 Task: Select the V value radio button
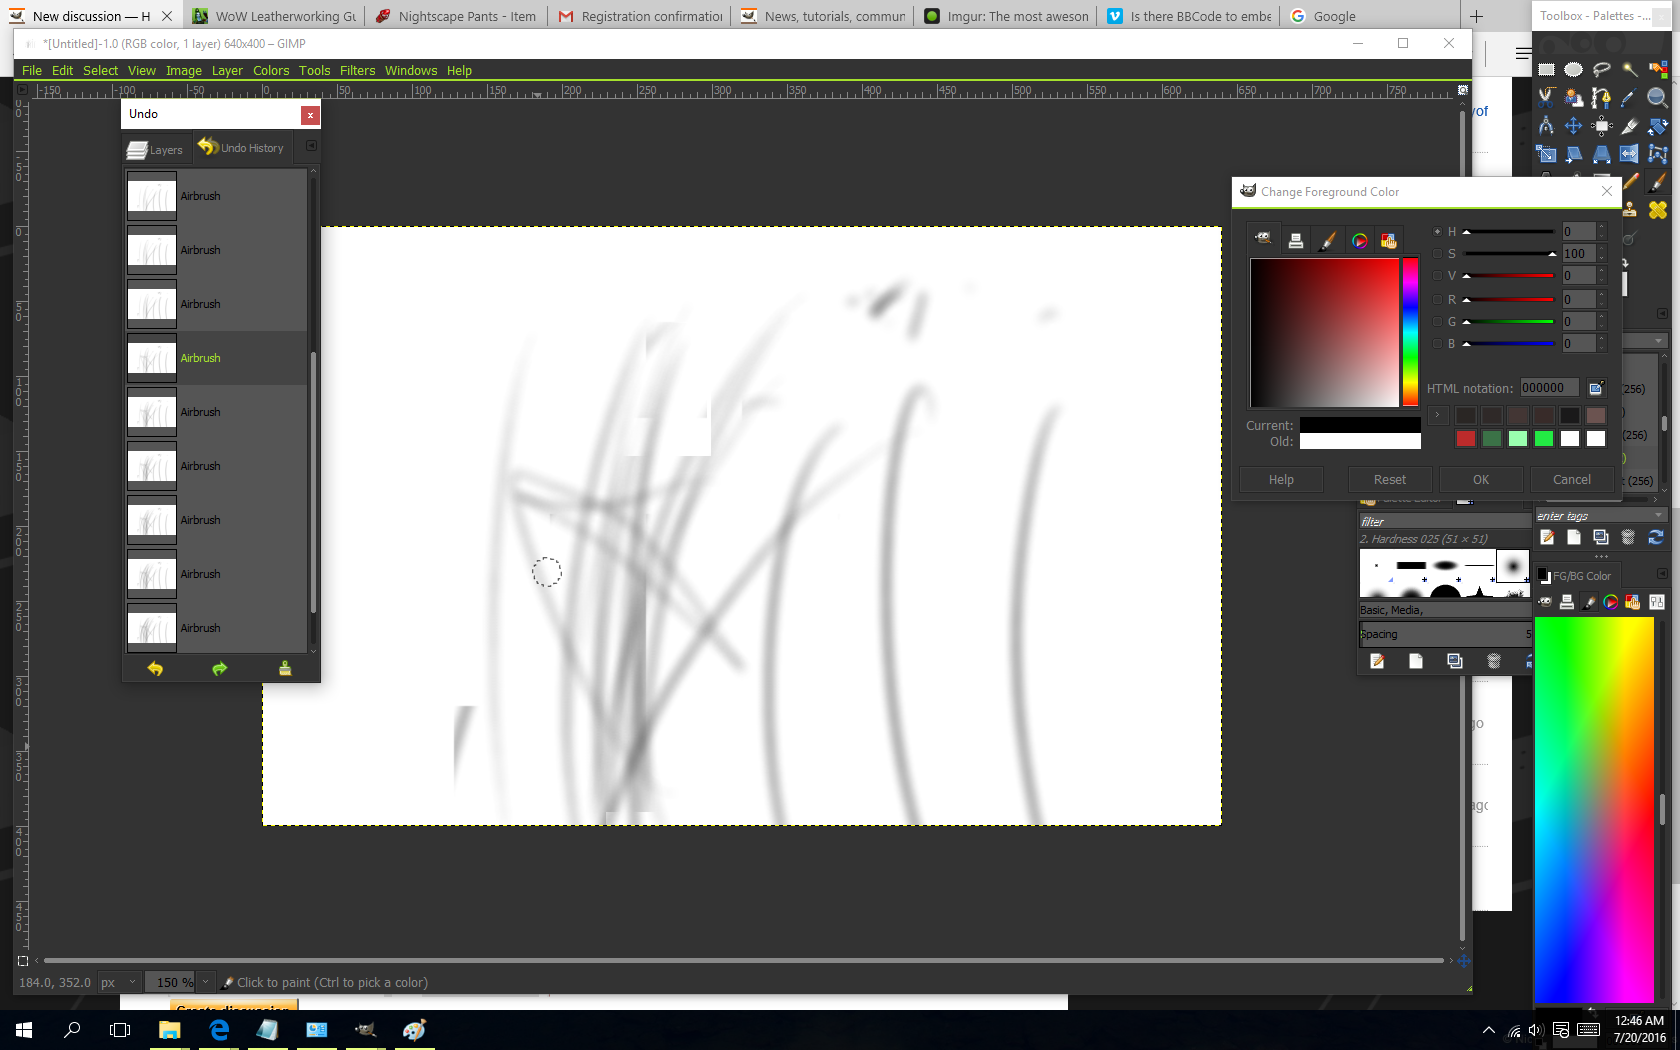tap(1438, 276)
